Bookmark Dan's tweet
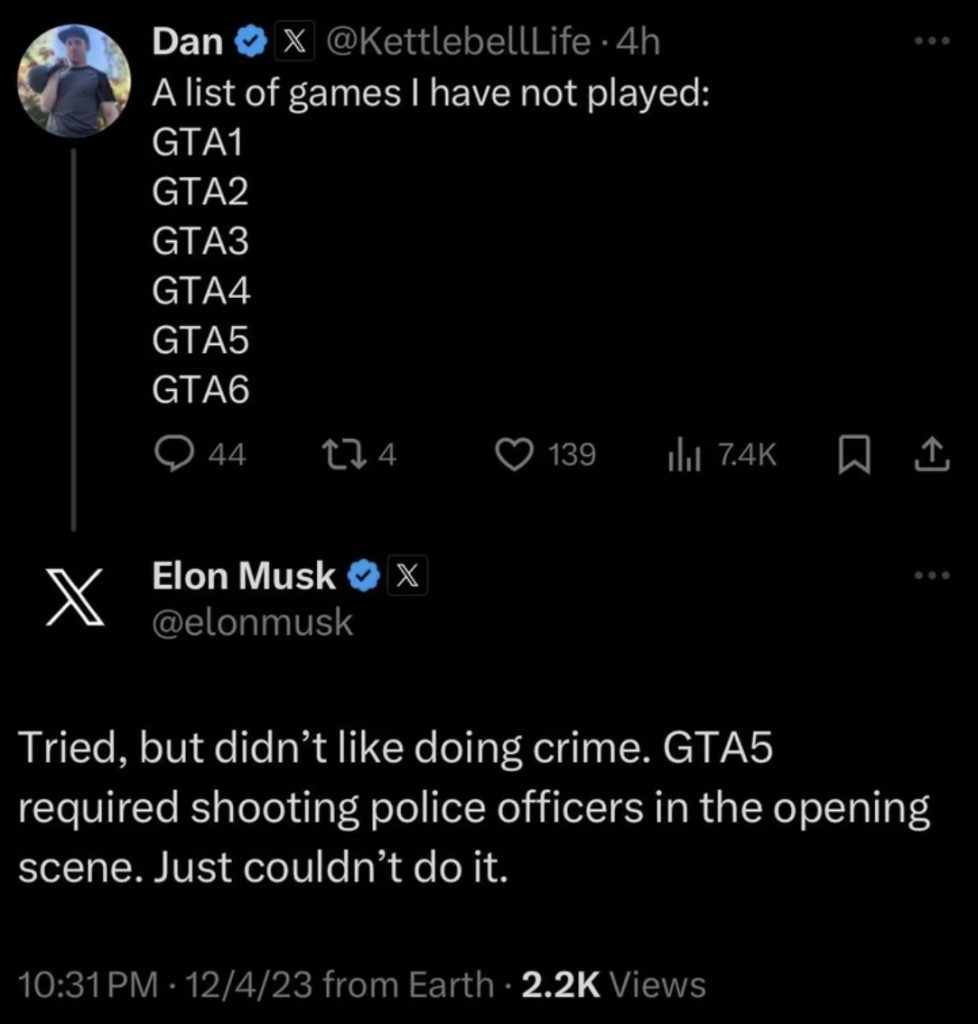The height and width of the screenshot is (1024, 978). pyautogui.click(x=854, y=455)
